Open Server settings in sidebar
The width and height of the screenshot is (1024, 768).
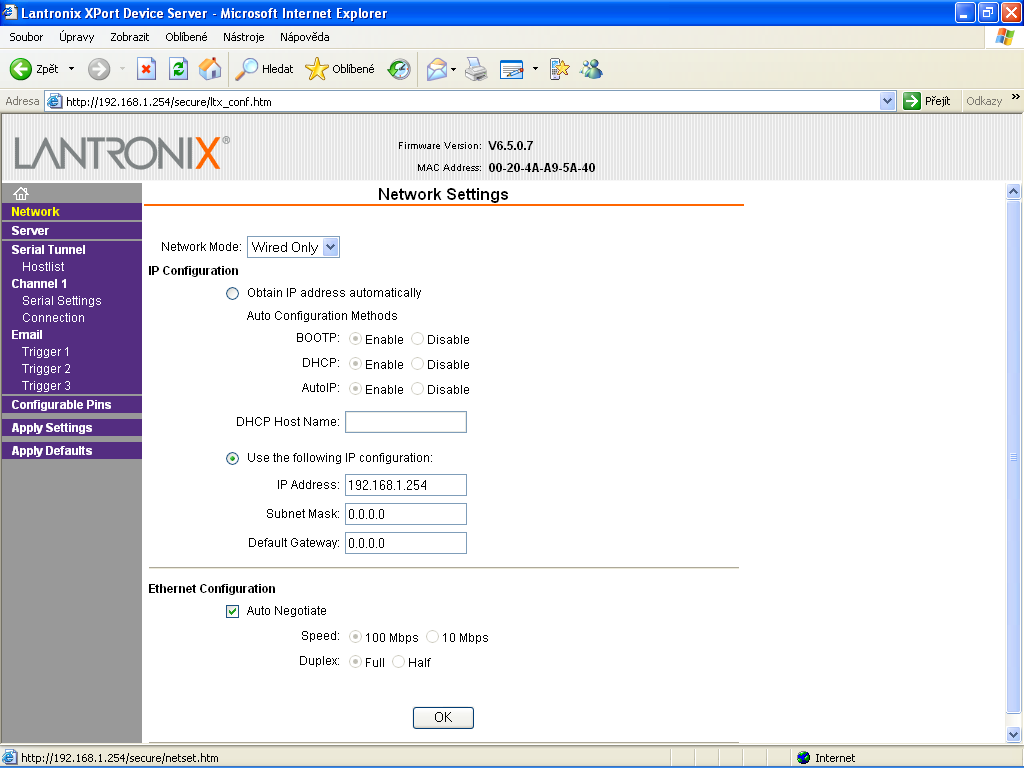30,231
